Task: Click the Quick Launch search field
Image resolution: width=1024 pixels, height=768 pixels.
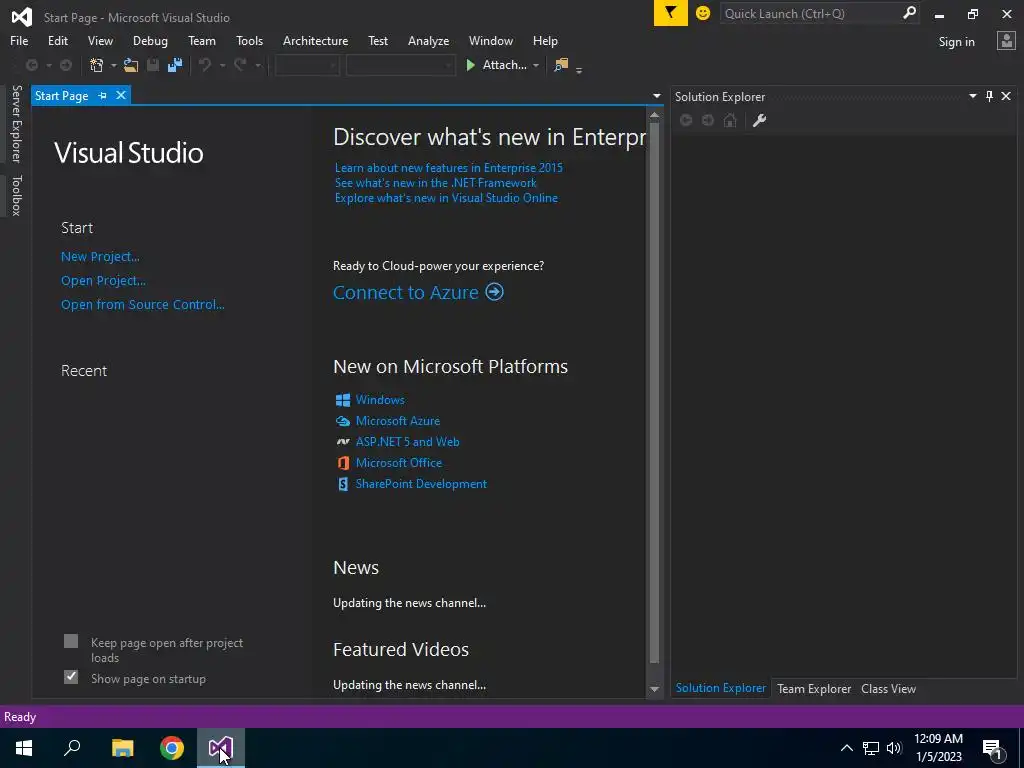Action: [810, 13]
